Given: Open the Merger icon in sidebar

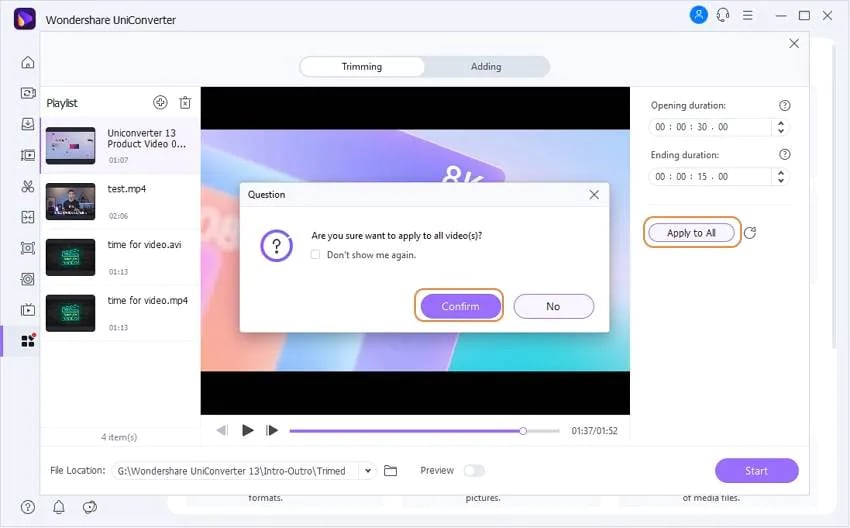Looking at the screenshot, I should 28,217.
